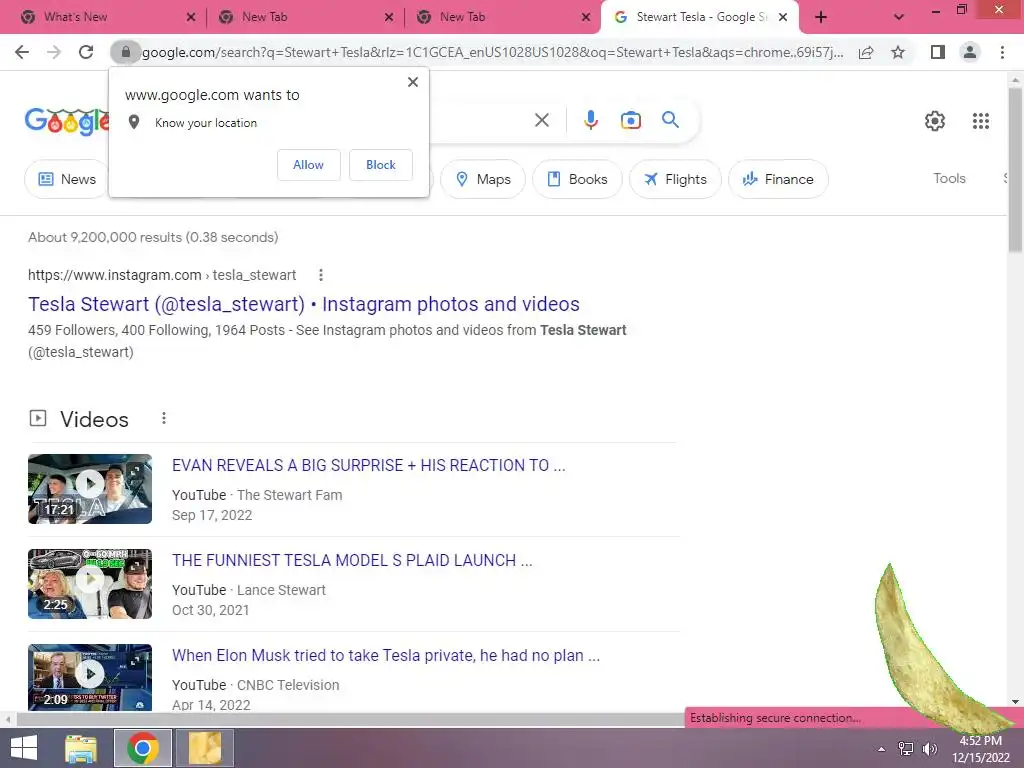Screen dimensions: 1024x768
Task: Play the 2:09 CNBC video thumbnail
Action: (x=90, y=677)
